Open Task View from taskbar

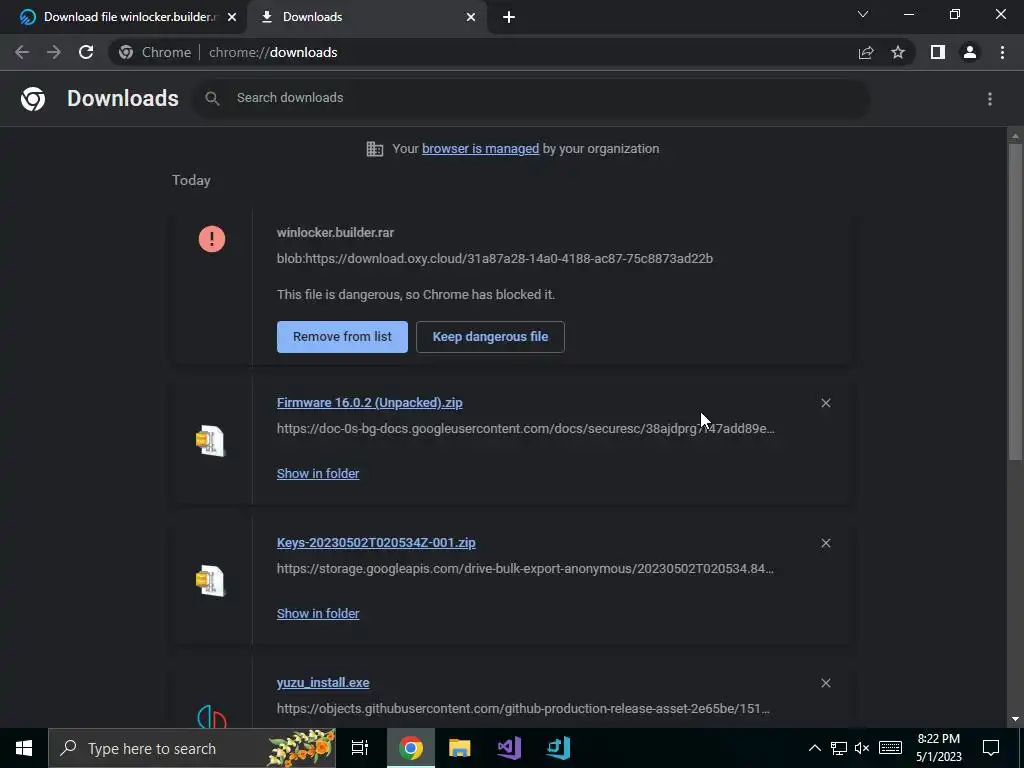pos(360,748)
